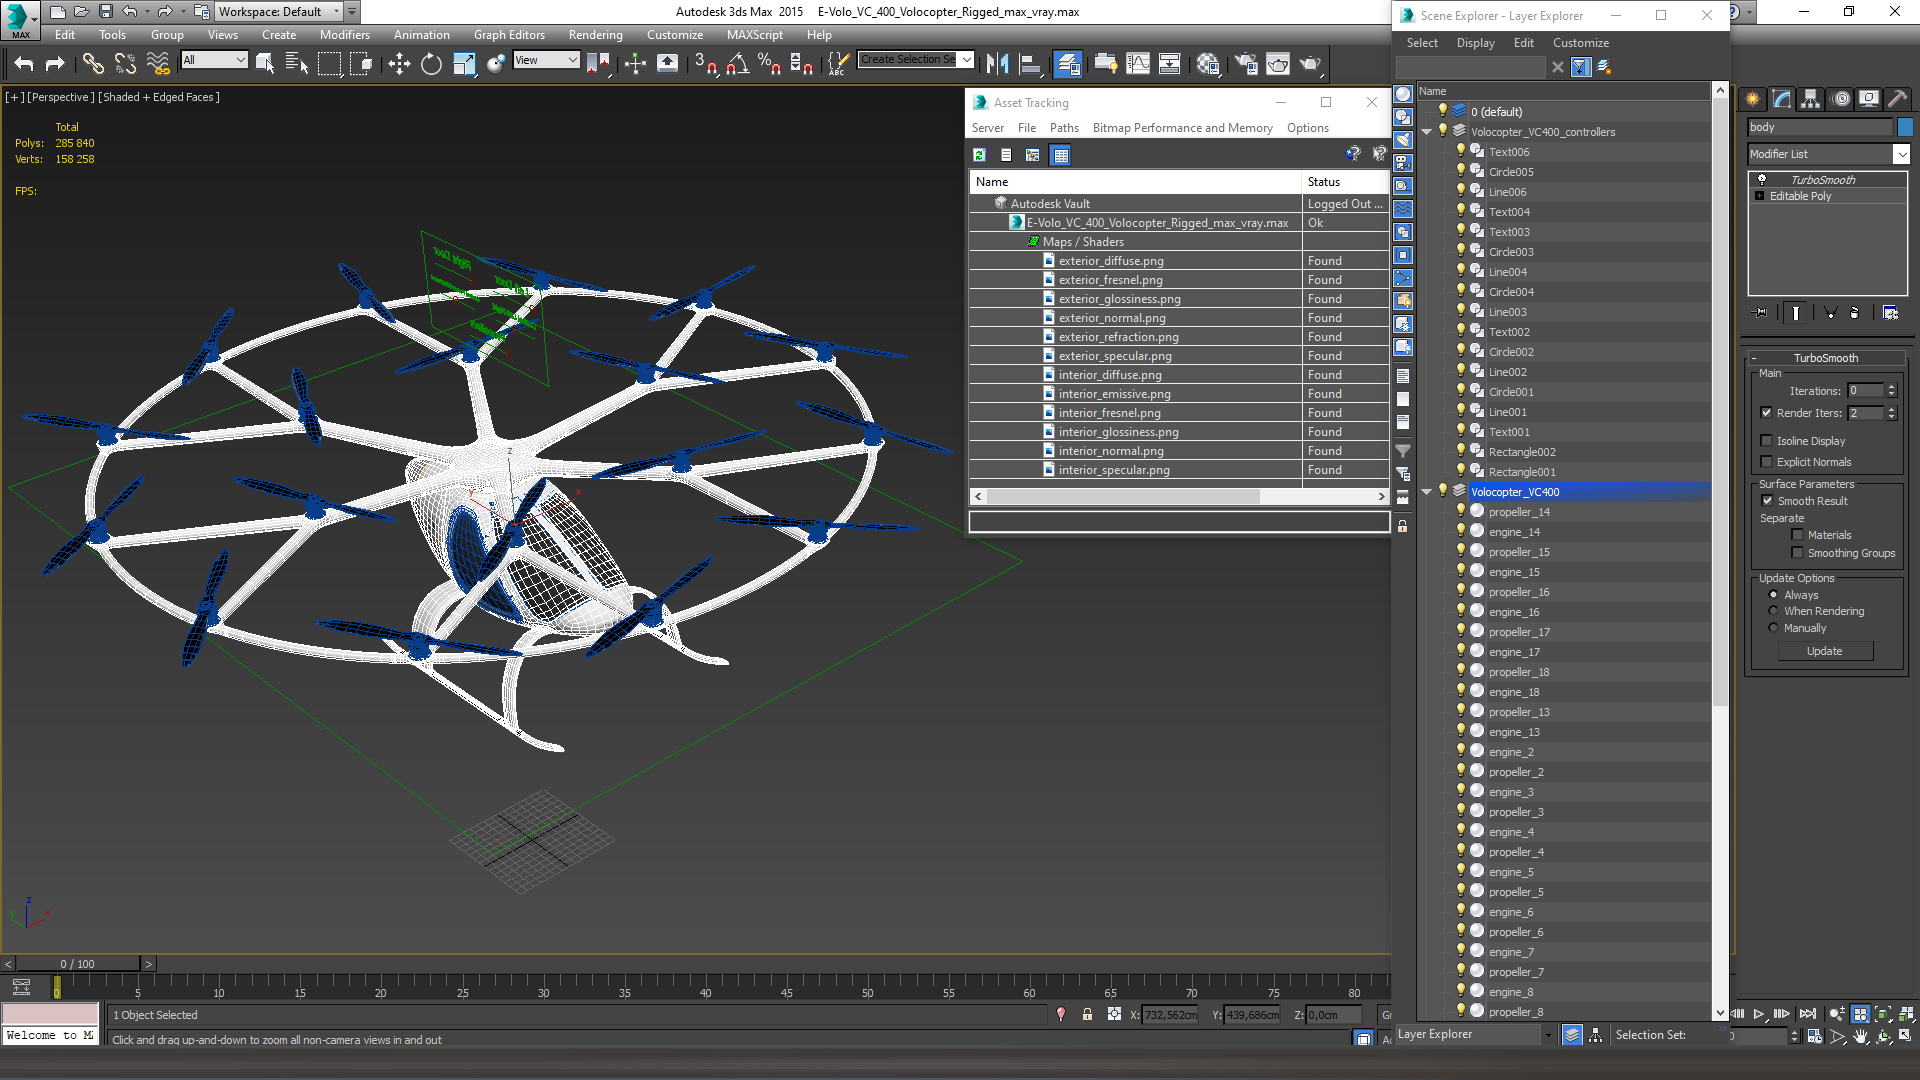Check Separate by Materials option
1920x1080 pixels.
1798,535
